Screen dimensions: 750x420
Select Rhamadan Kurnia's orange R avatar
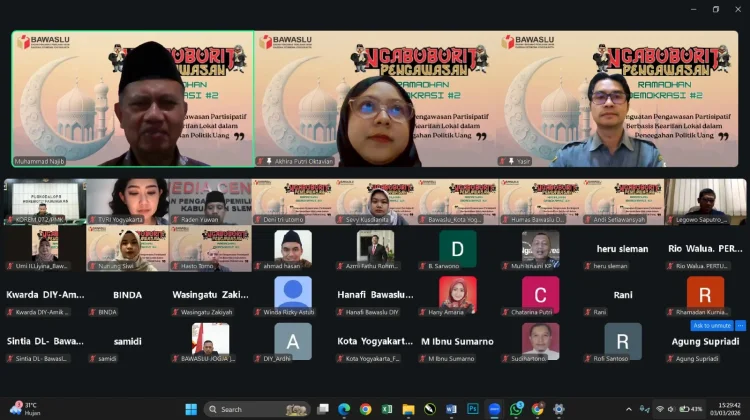[706, 294]
